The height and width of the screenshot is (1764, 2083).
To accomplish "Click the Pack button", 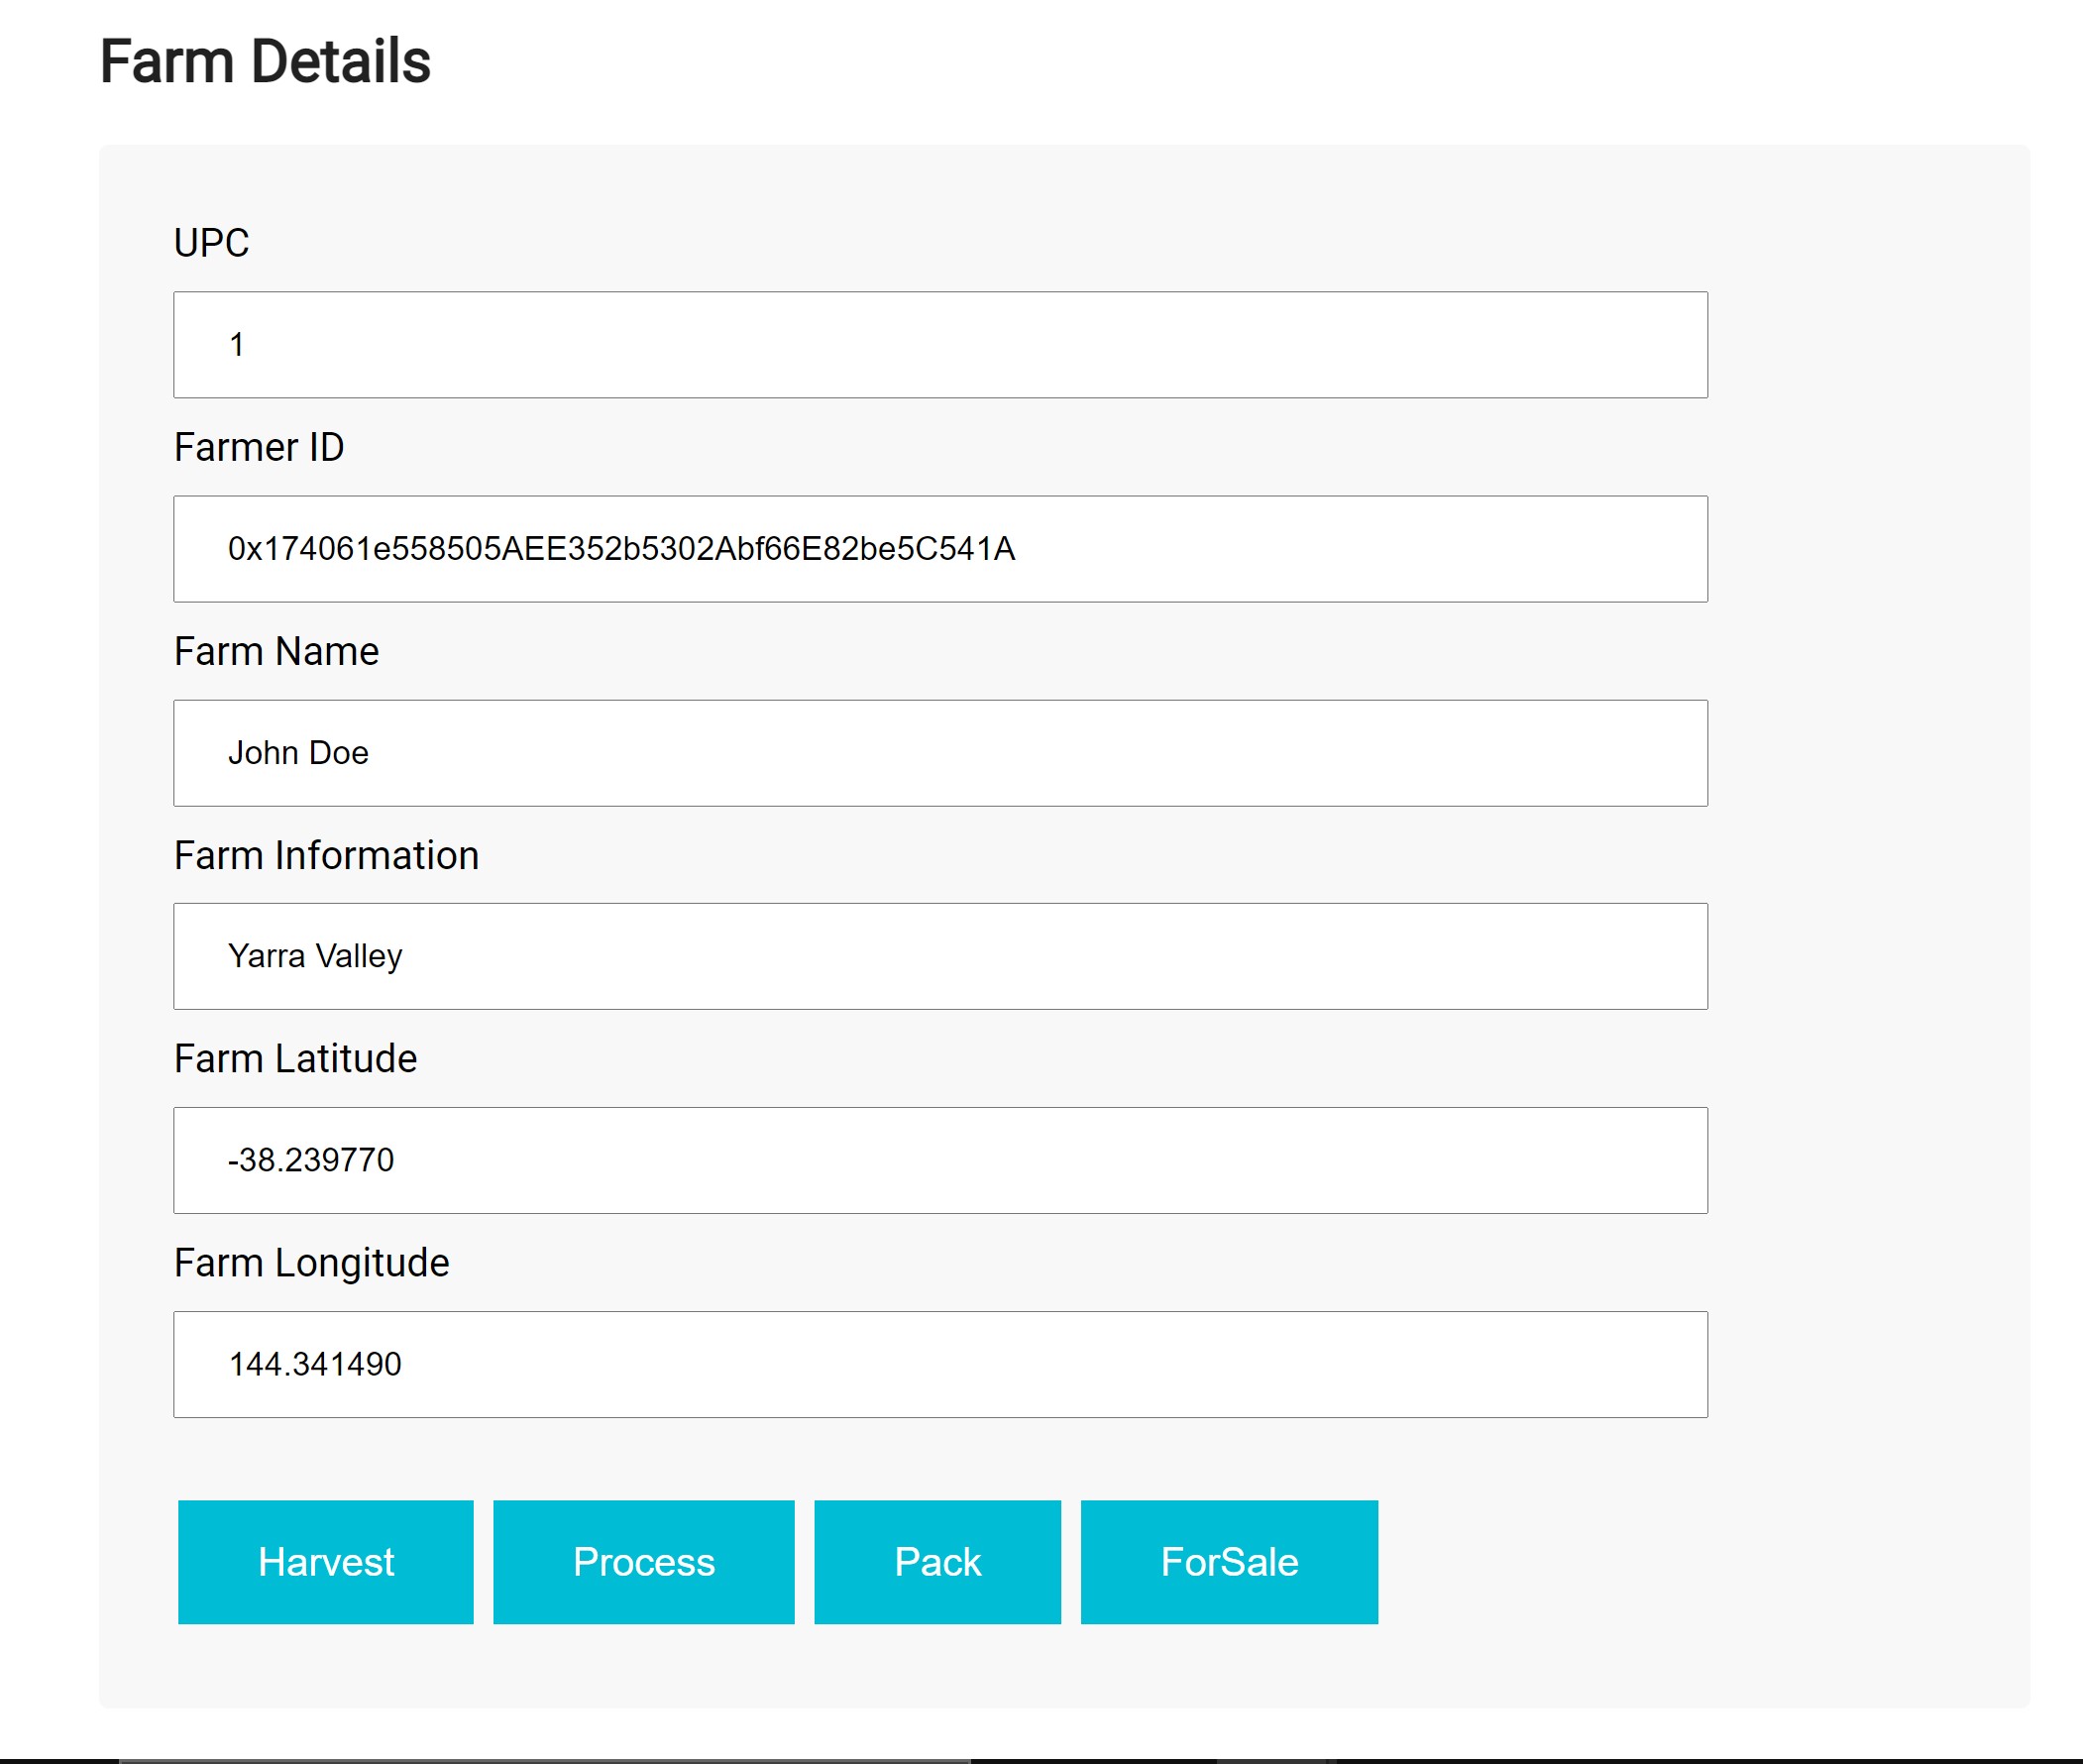I will coord(937,1561).
